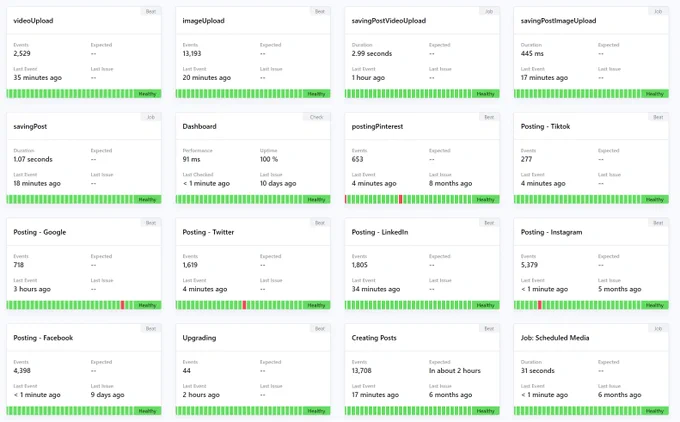The image size is (680, 422).
Task: Click last event 35 minutes ago
Action: [38, 78]
